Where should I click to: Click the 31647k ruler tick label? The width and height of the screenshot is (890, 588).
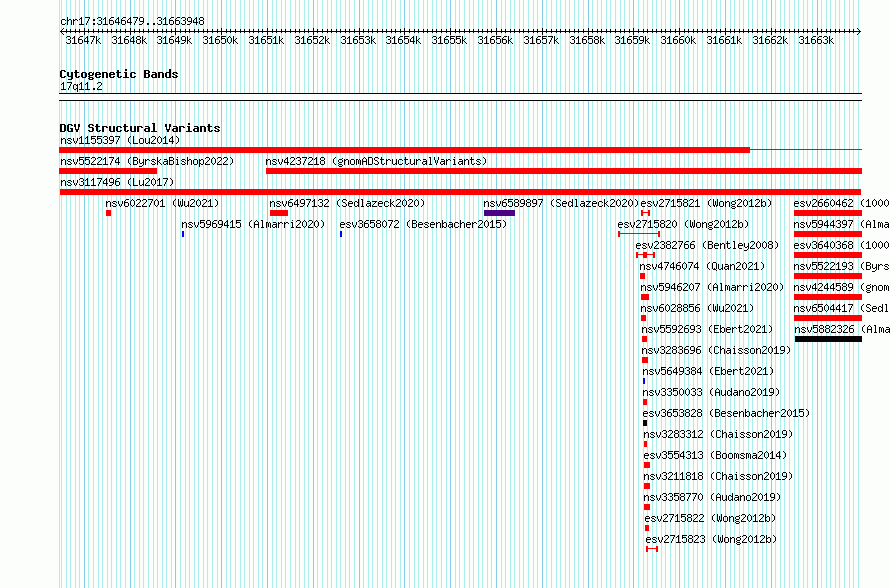(x=83, y=40)
